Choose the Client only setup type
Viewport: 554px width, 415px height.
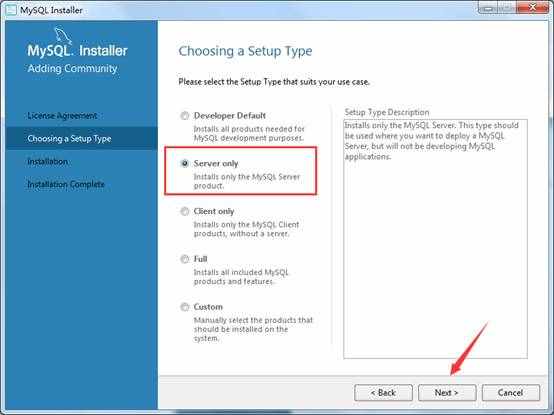pyautogui.click(x=185, y=211)
